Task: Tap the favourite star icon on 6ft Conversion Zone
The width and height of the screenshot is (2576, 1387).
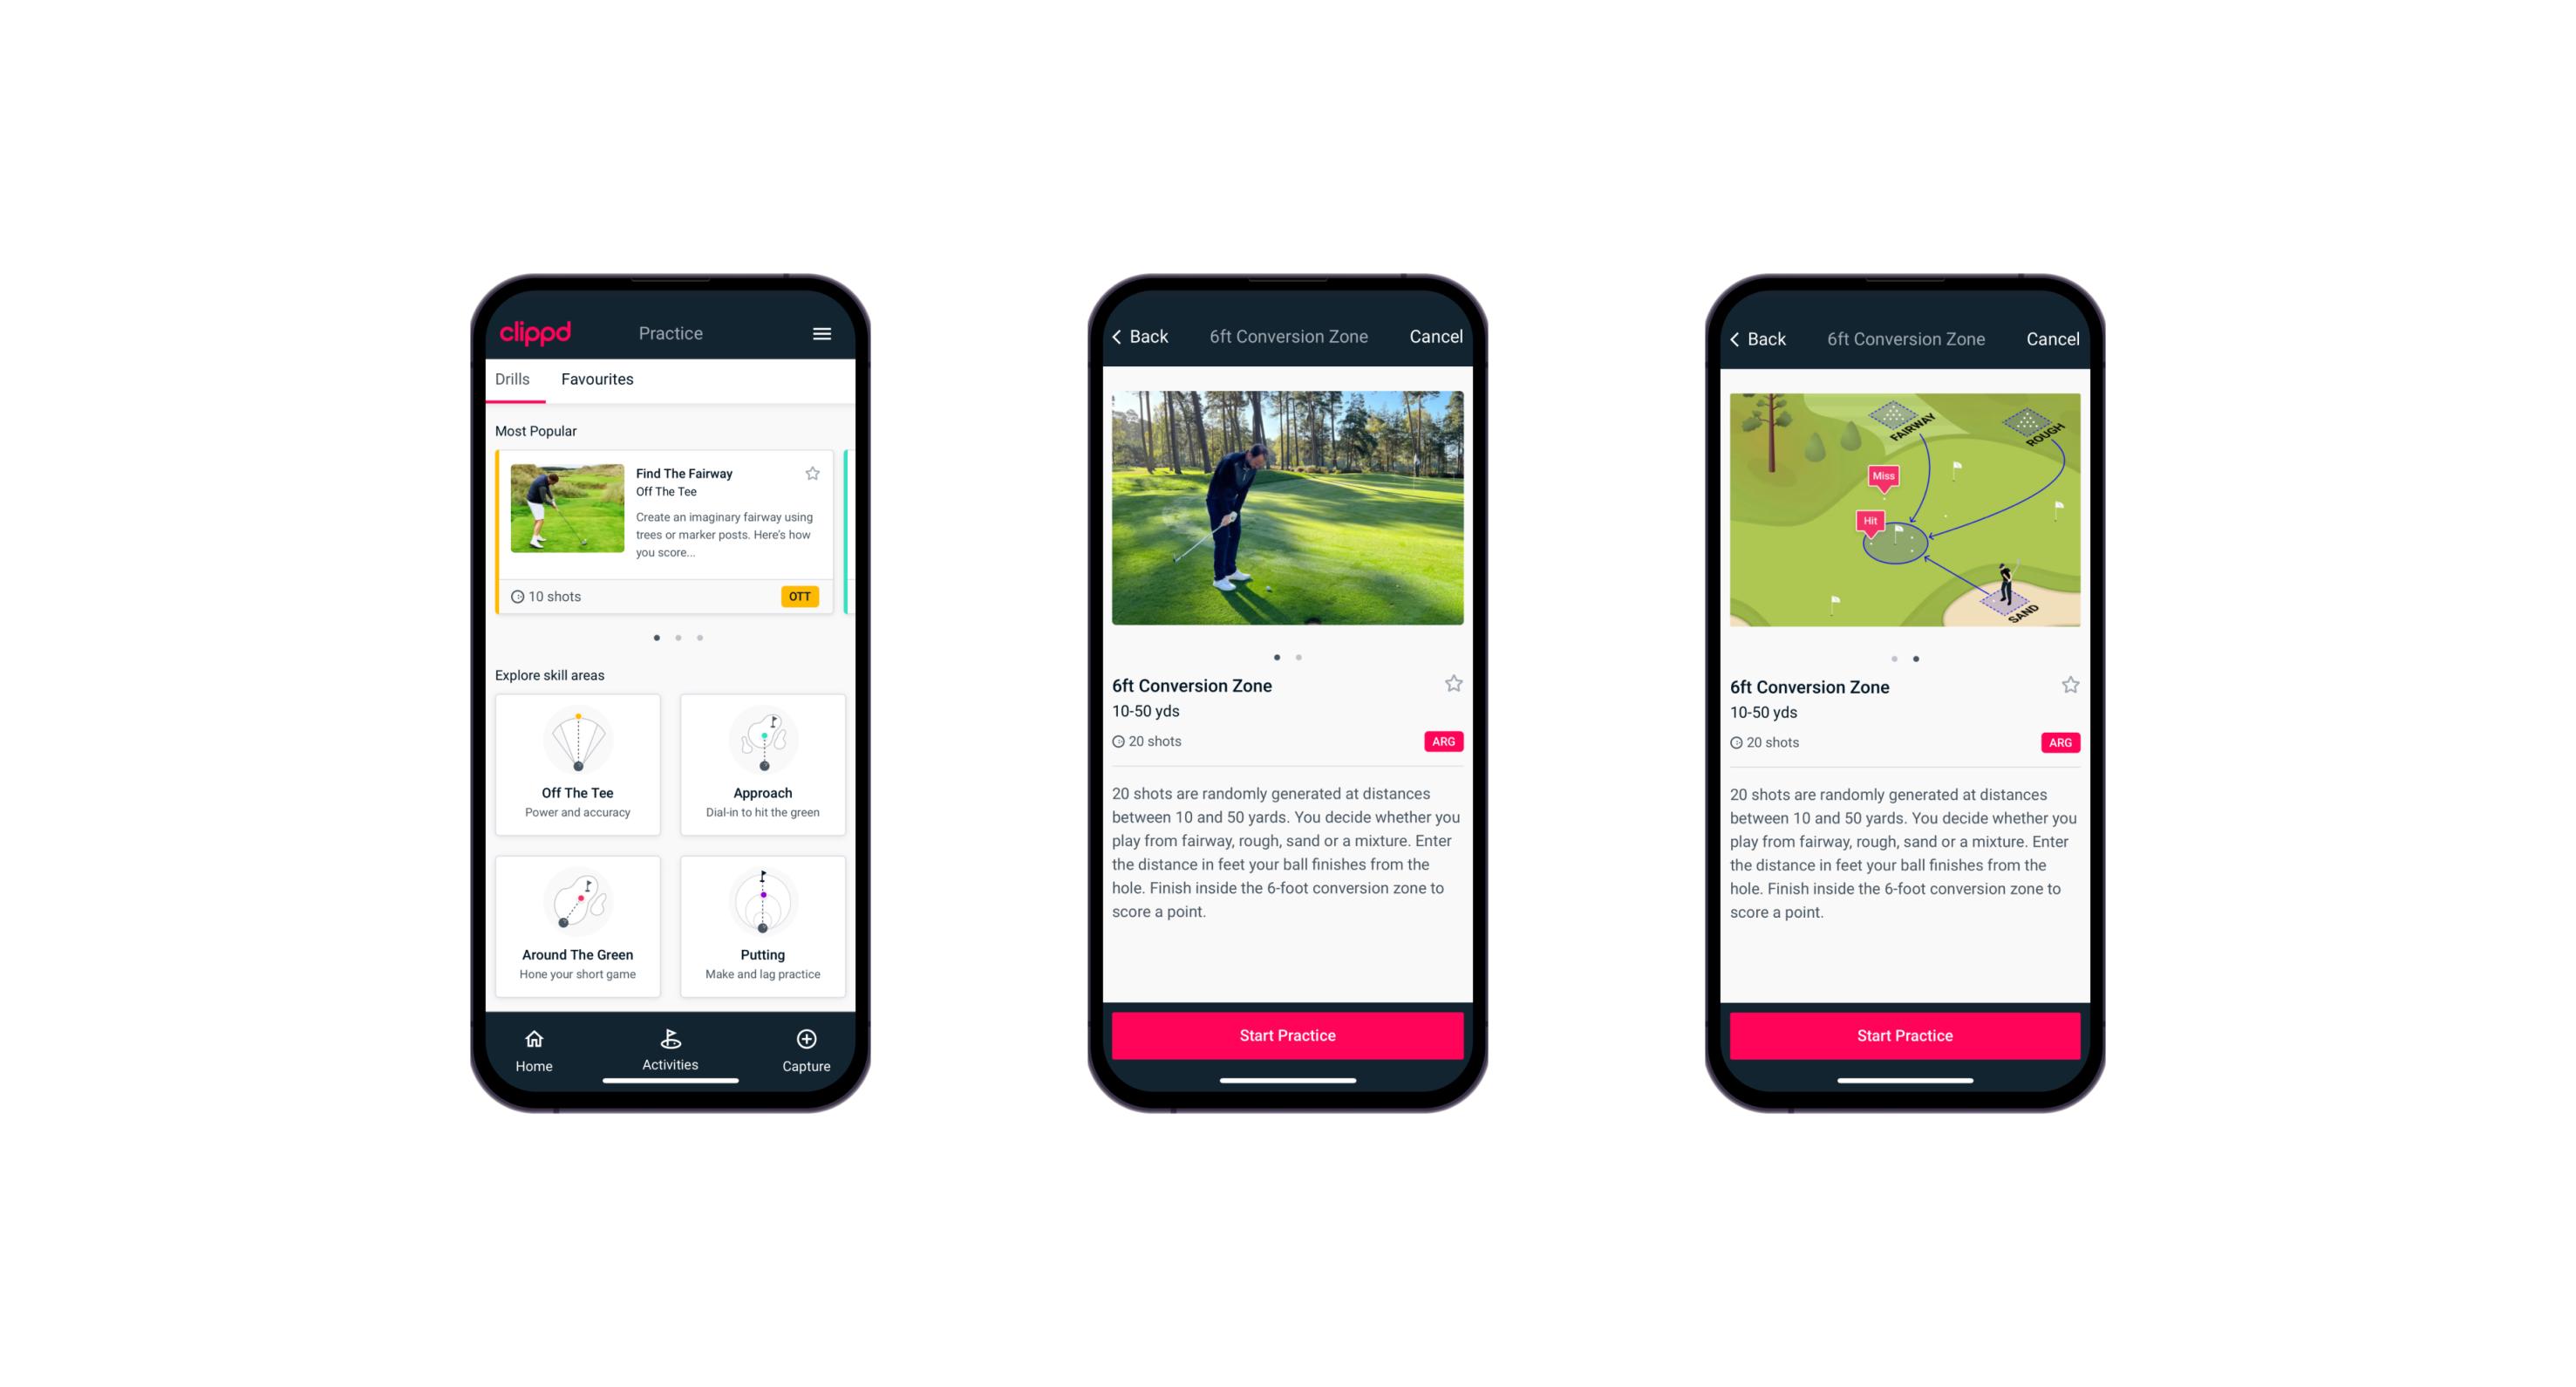Action: pyautogui.click(x=1455, y=687)
